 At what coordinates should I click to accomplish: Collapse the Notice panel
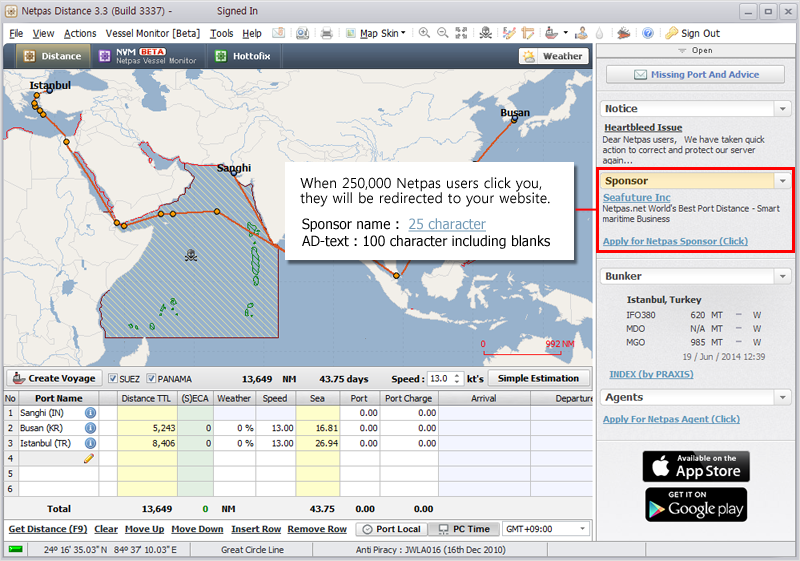pyautogui.click(x=783, y=109)
